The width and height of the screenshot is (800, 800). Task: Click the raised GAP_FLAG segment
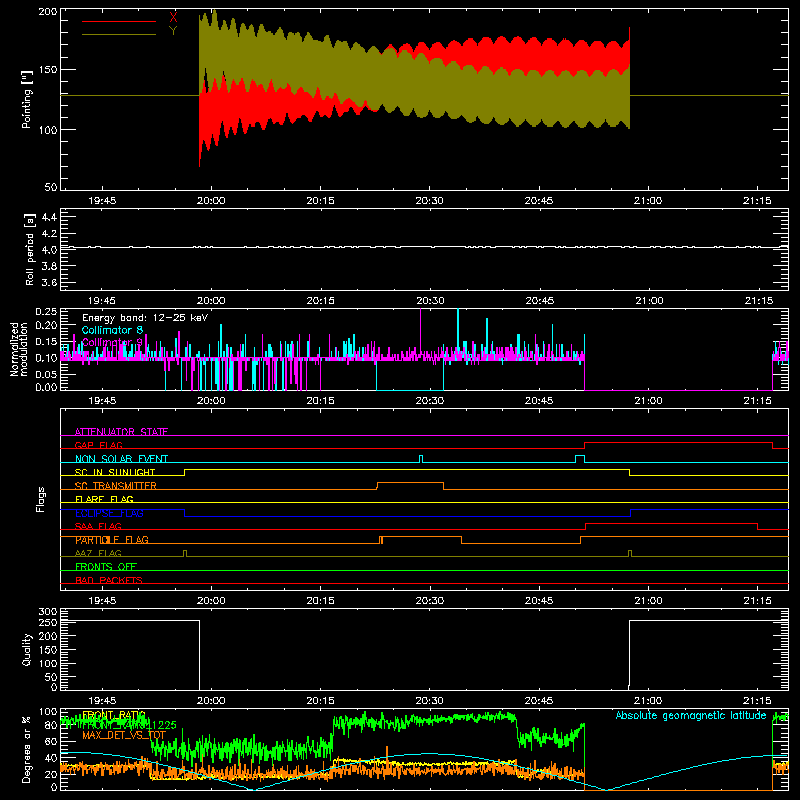(x=679, y=443)
